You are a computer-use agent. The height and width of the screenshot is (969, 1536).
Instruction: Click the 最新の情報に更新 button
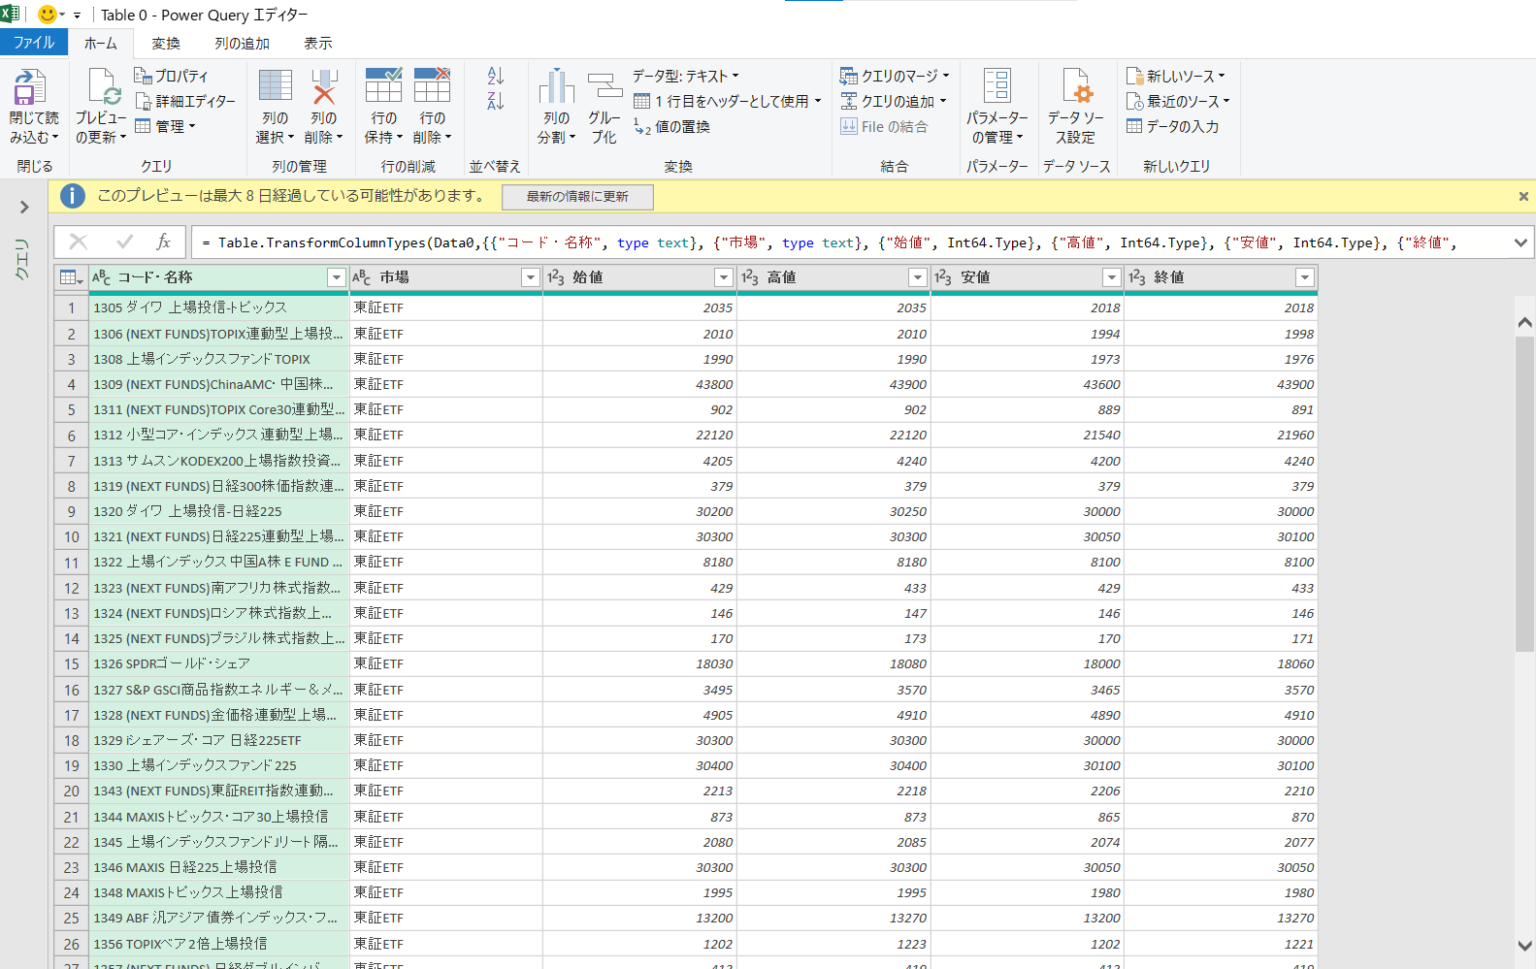pyautogui.click(x=577, y=196)
